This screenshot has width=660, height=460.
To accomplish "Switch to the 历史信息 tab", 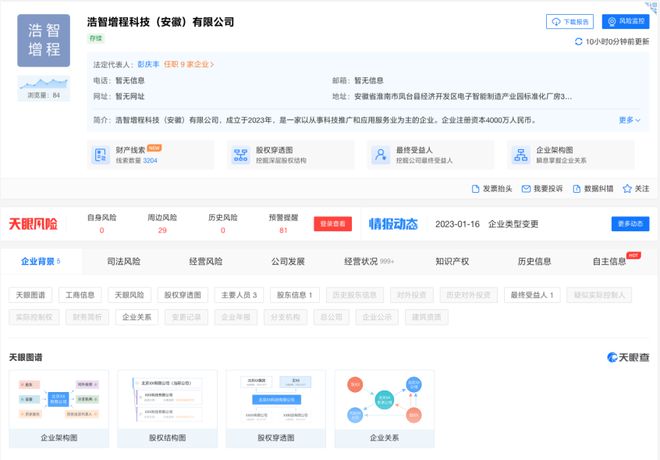I will click(x=534, y=261).
